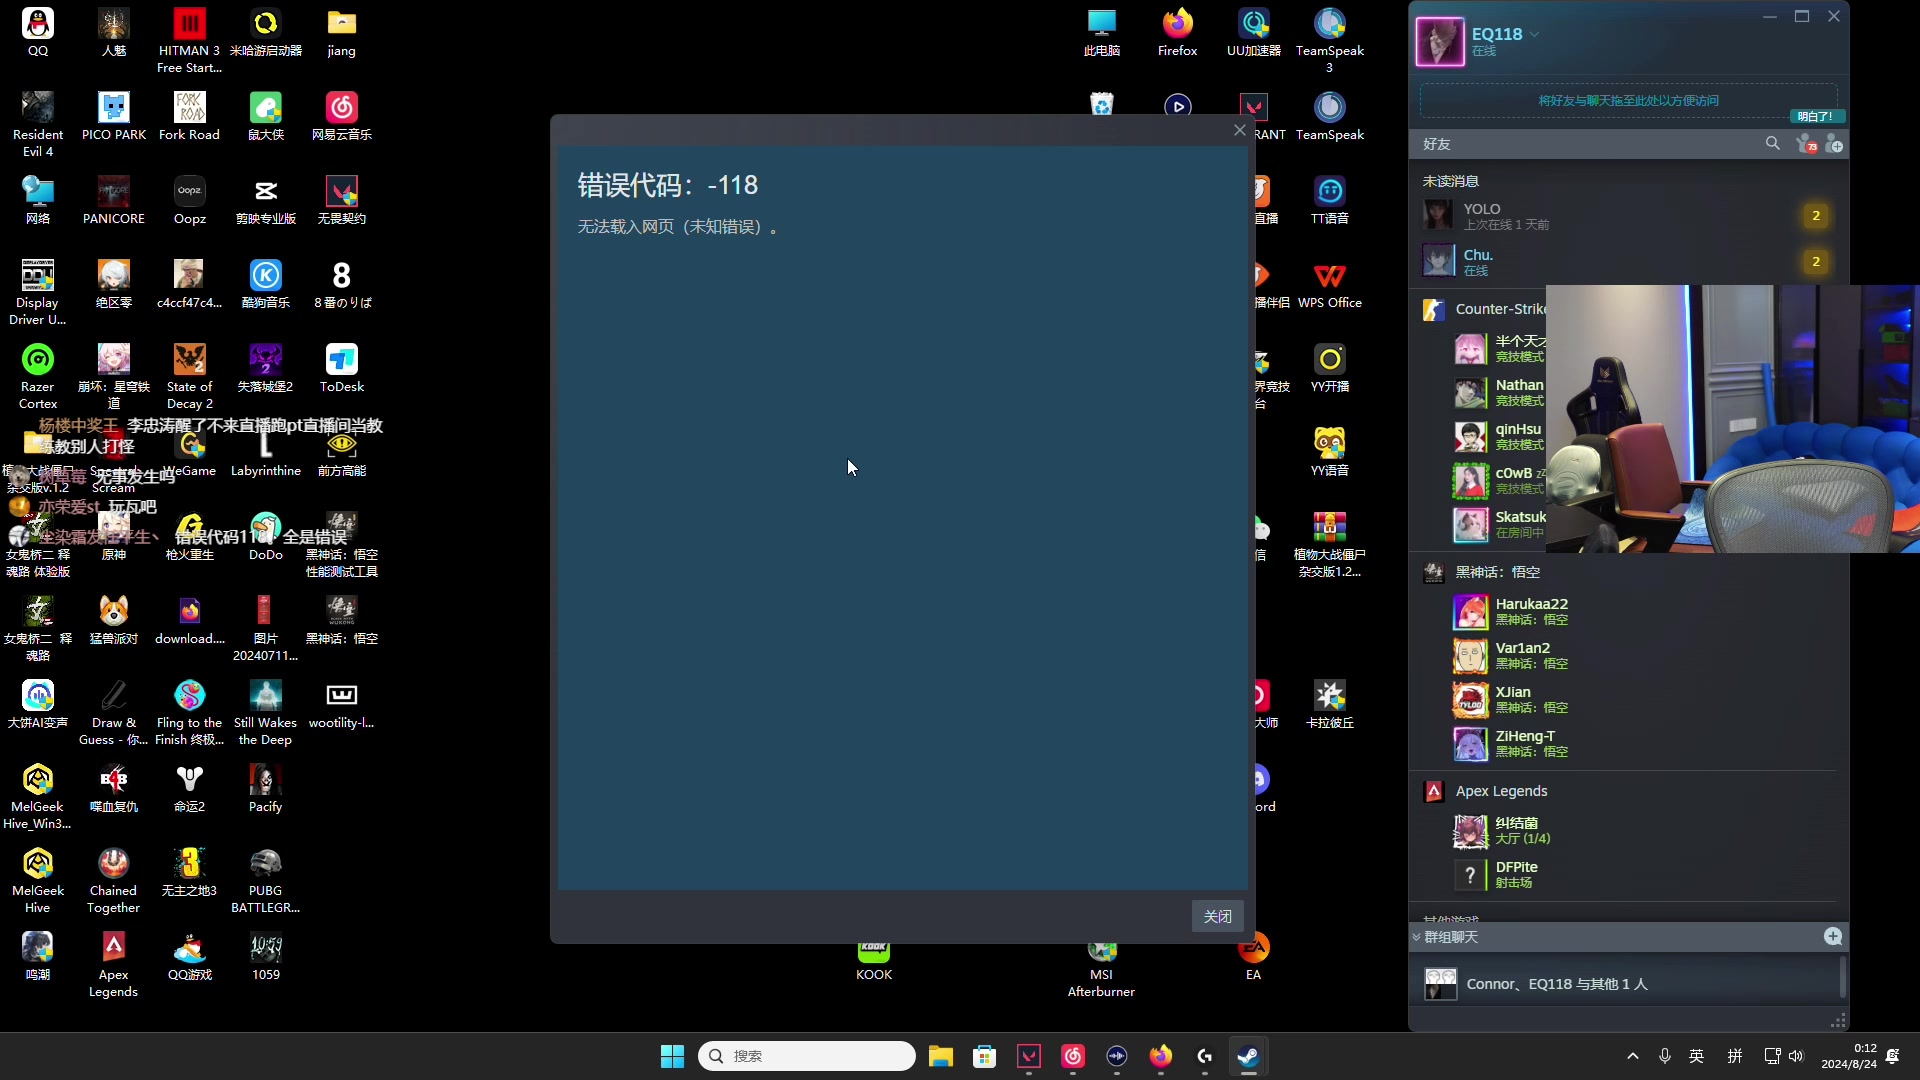Toggle visibility of friend notifications
The height and width of the screenshot is (1080, 1920).
(1807, 144)
